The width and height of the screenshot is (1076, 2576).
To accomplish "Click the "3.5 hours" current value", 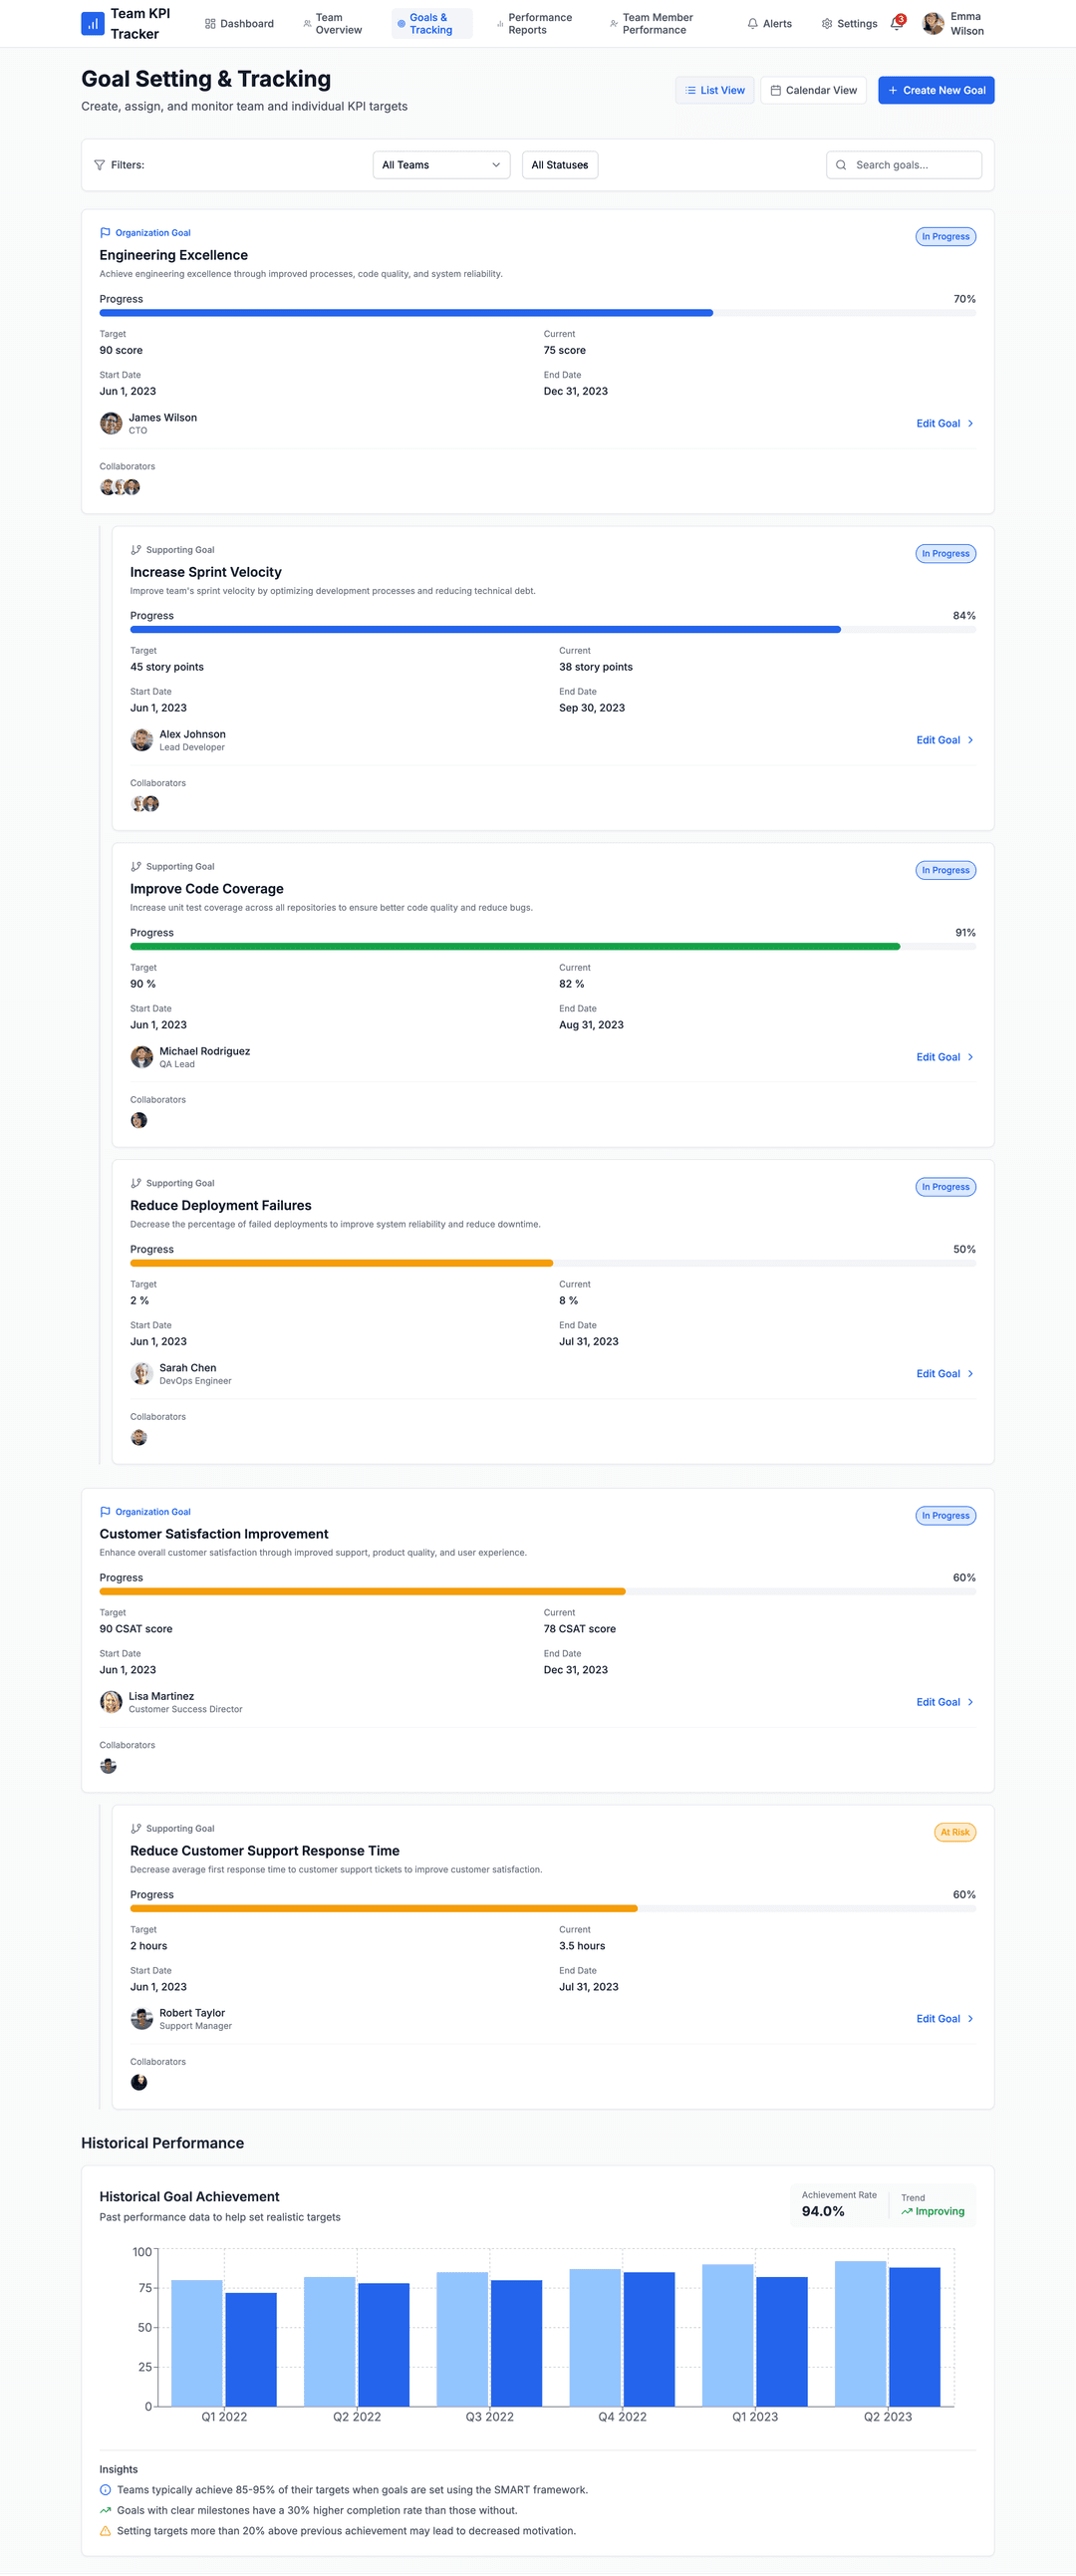I will (582, 1946).
